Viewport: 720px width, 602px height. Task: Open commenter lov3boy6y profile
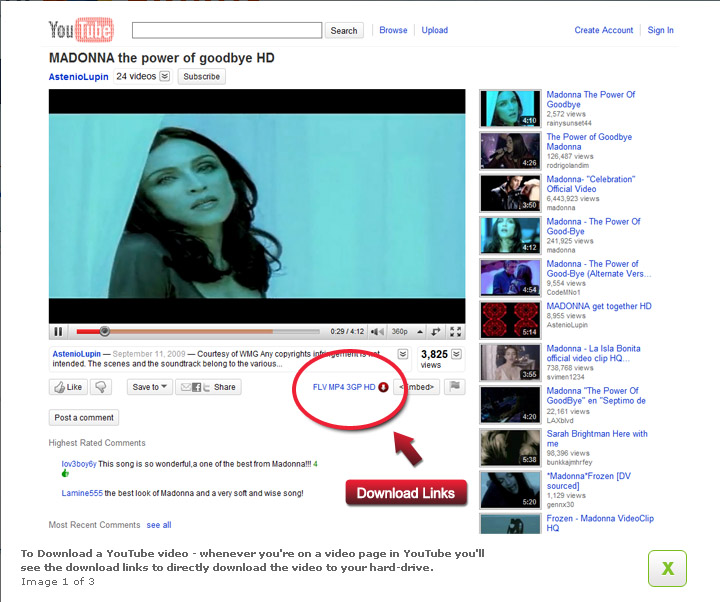[x=79, y=464]
